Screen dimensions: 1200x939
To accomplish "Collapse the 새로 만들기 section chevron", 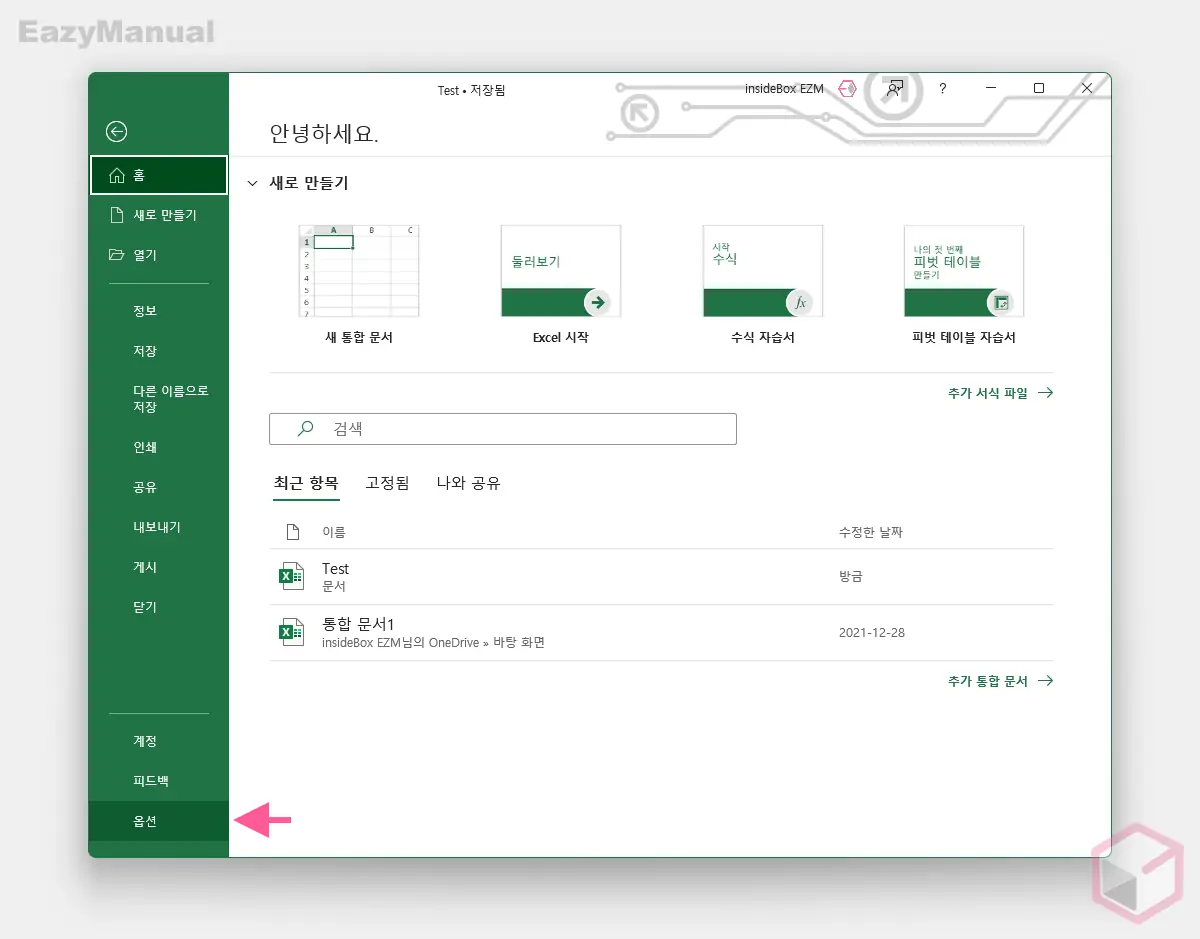I will 252,184.
